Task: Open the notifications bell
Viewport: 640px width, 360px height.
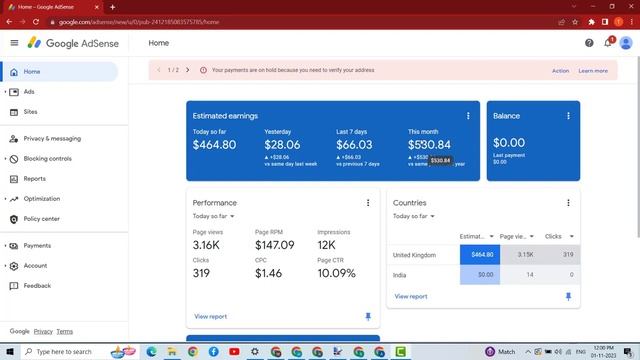Action: pos(608,42)
